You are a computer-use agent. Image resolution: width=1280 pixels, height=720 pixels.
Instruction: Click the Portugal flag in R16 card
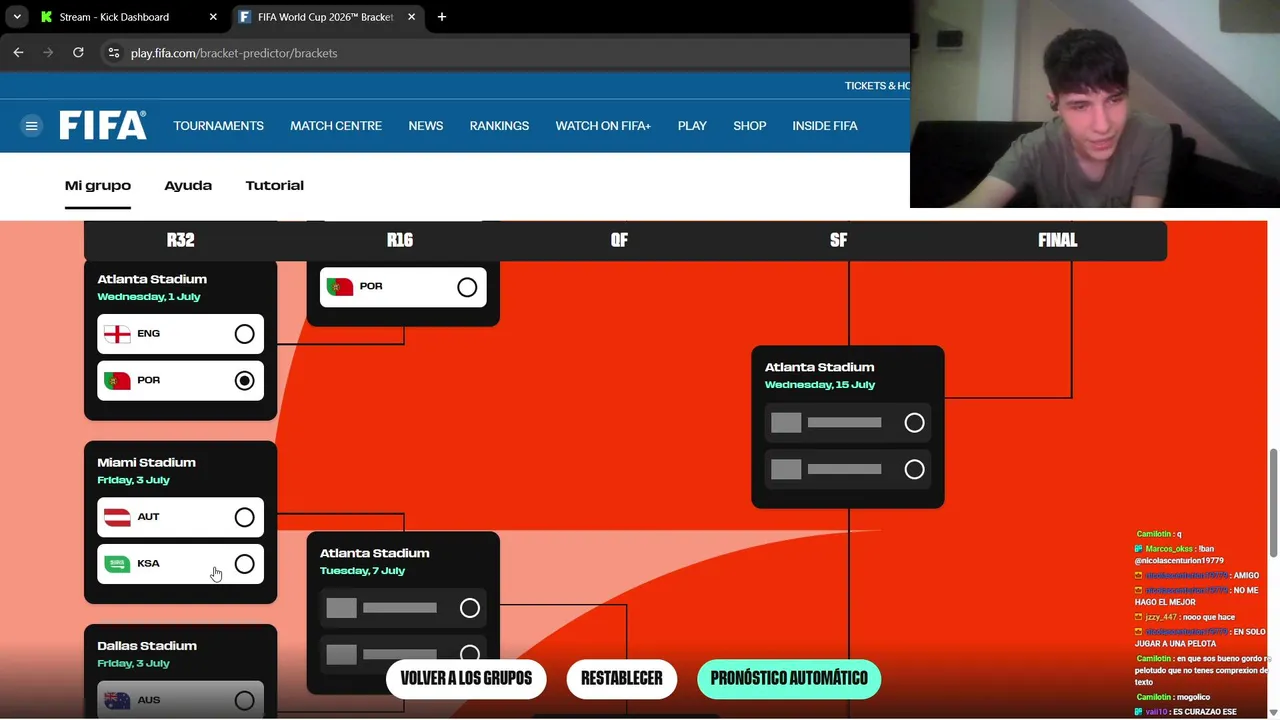(340, 287)
